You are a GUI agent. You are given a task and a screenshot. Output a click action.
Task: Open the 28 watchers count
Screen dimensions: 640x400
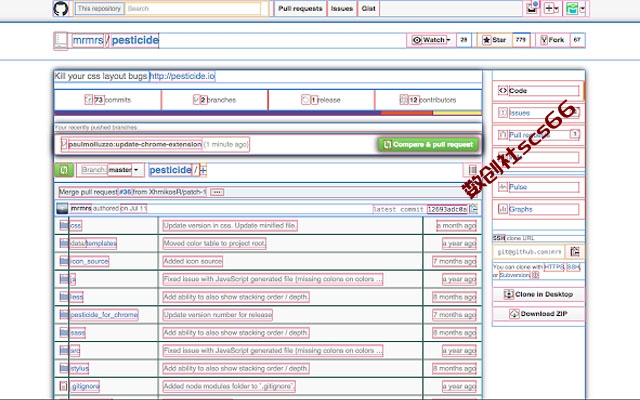[x=464, y=40]
